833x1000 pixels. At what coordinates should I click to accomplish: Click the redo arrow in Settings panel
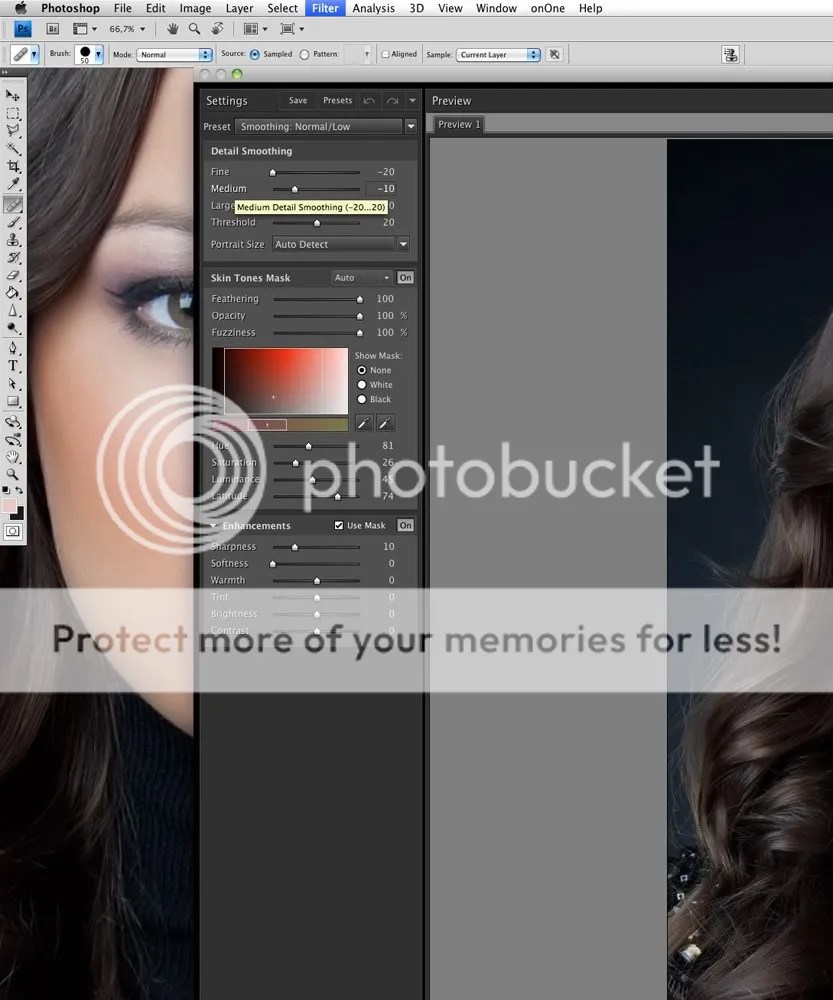[392, 101]
